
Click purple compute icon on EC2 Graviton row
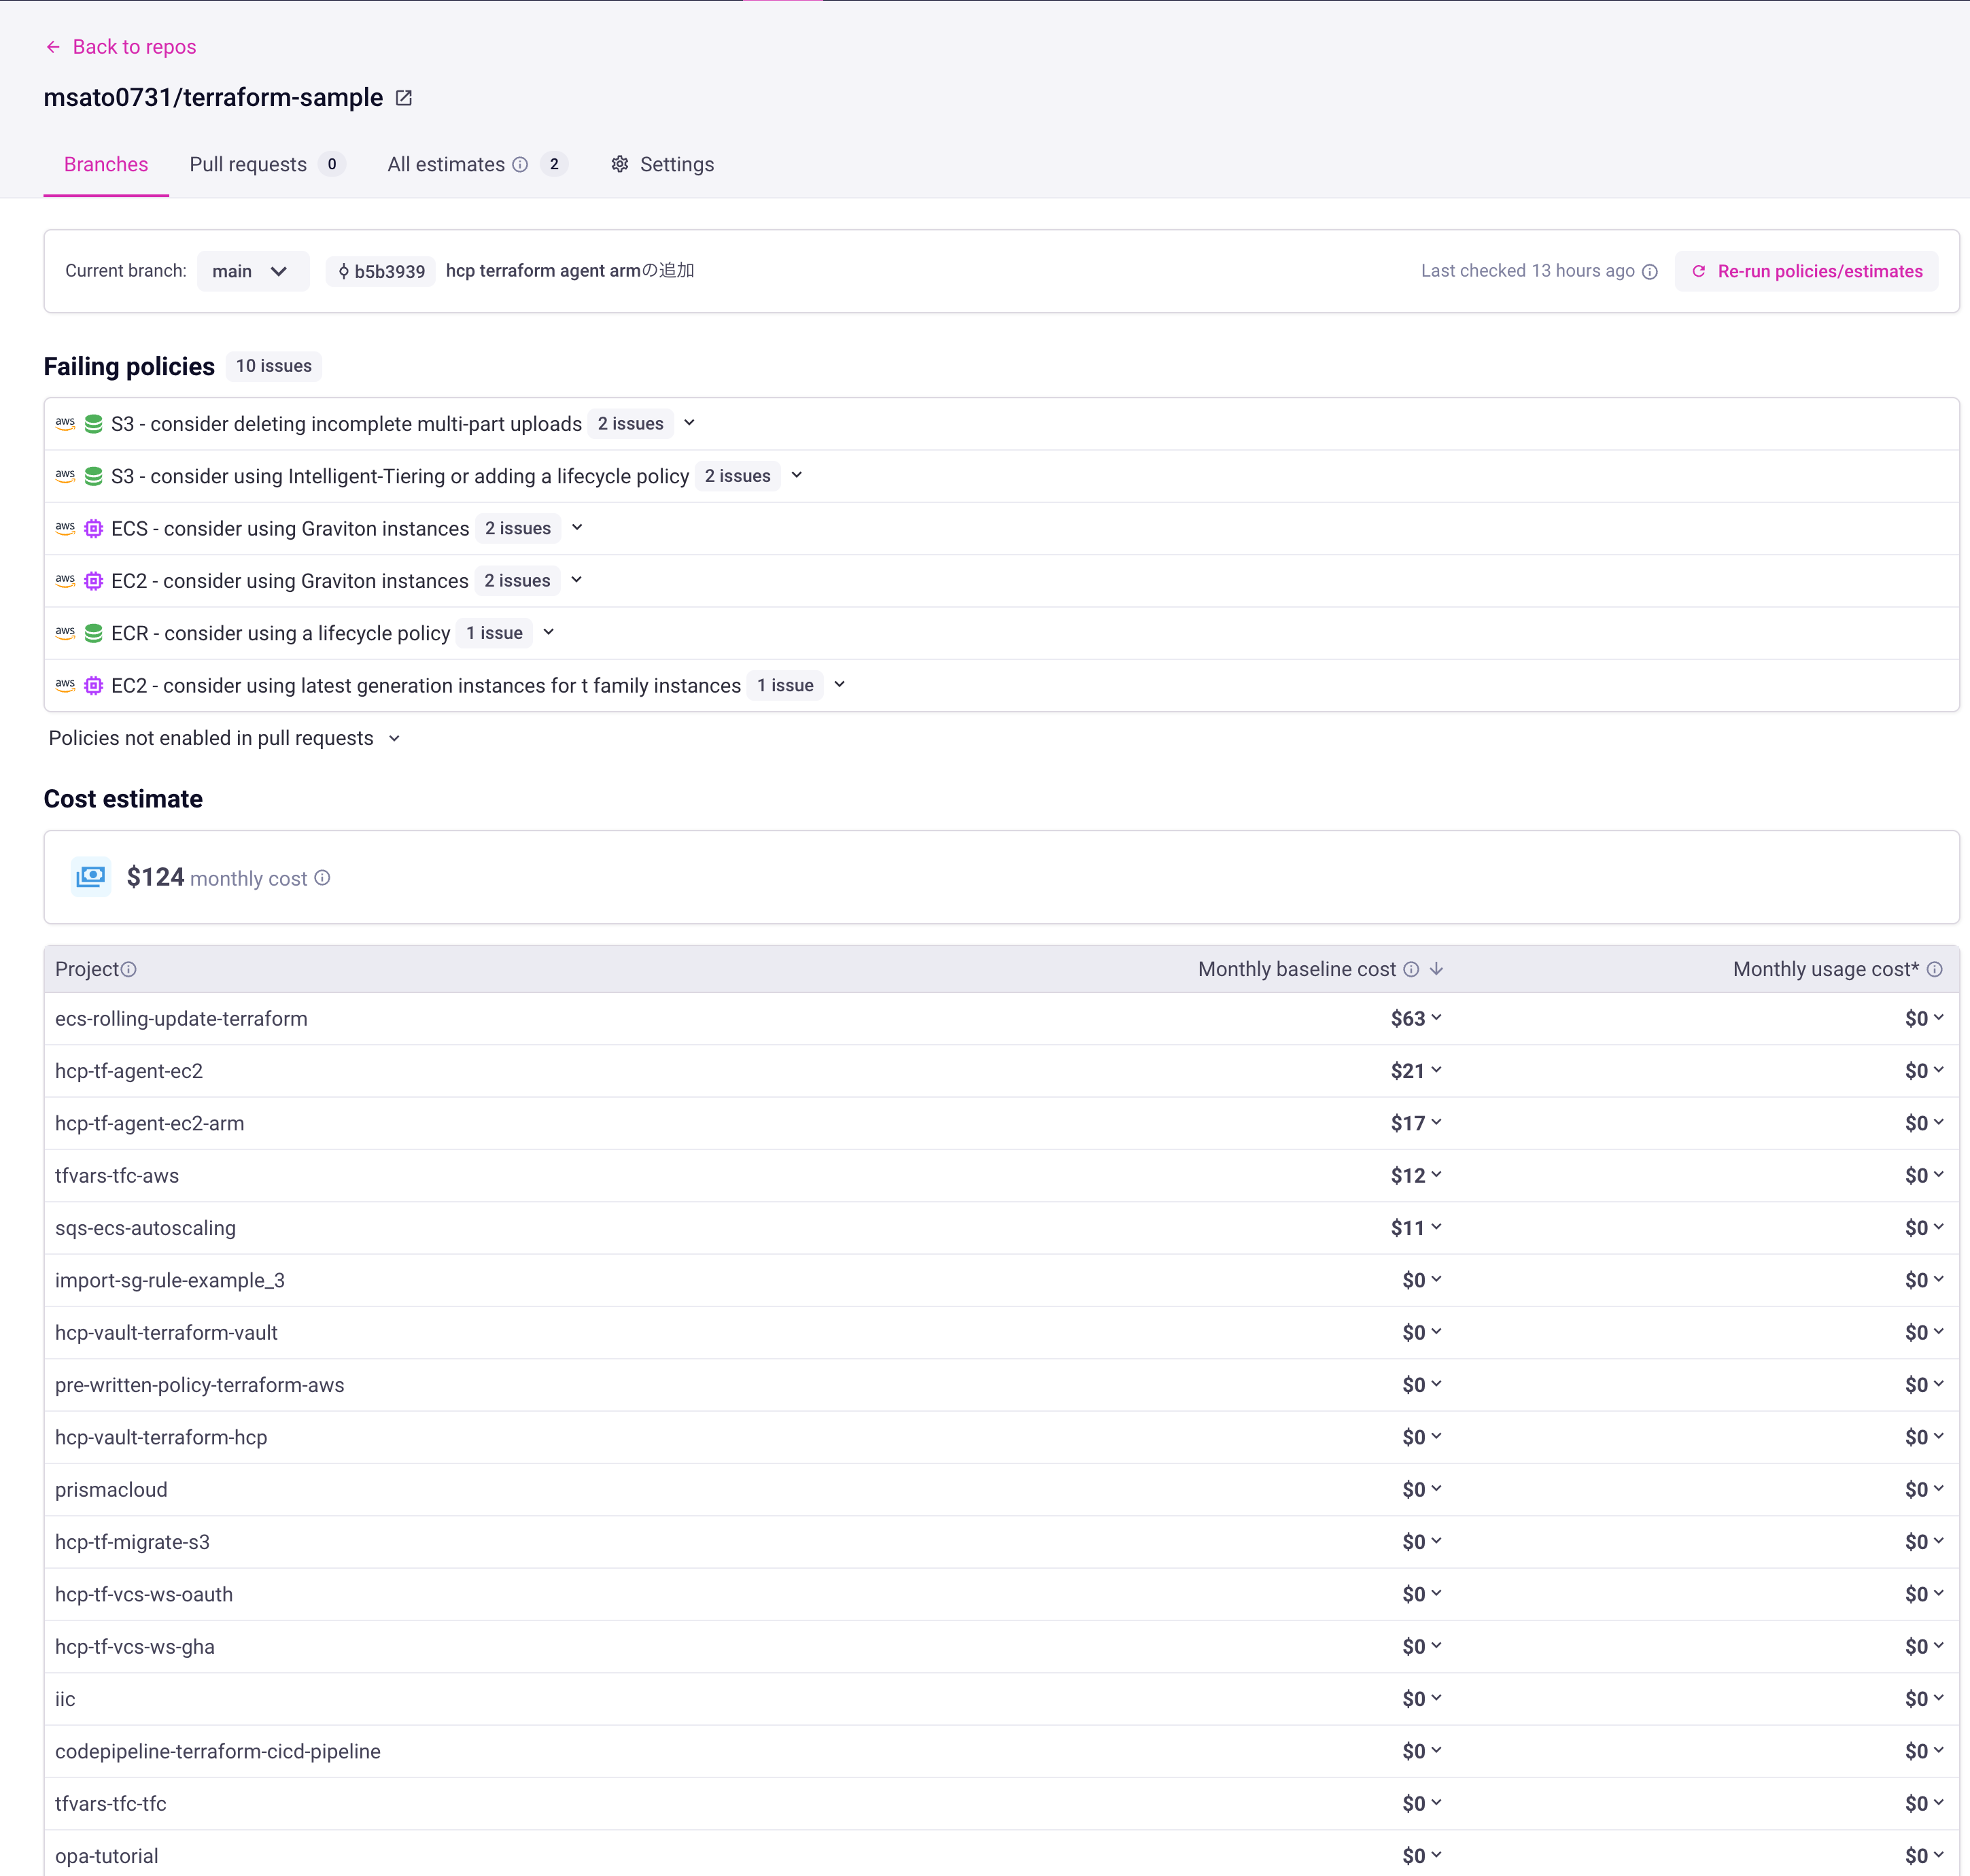94,581
